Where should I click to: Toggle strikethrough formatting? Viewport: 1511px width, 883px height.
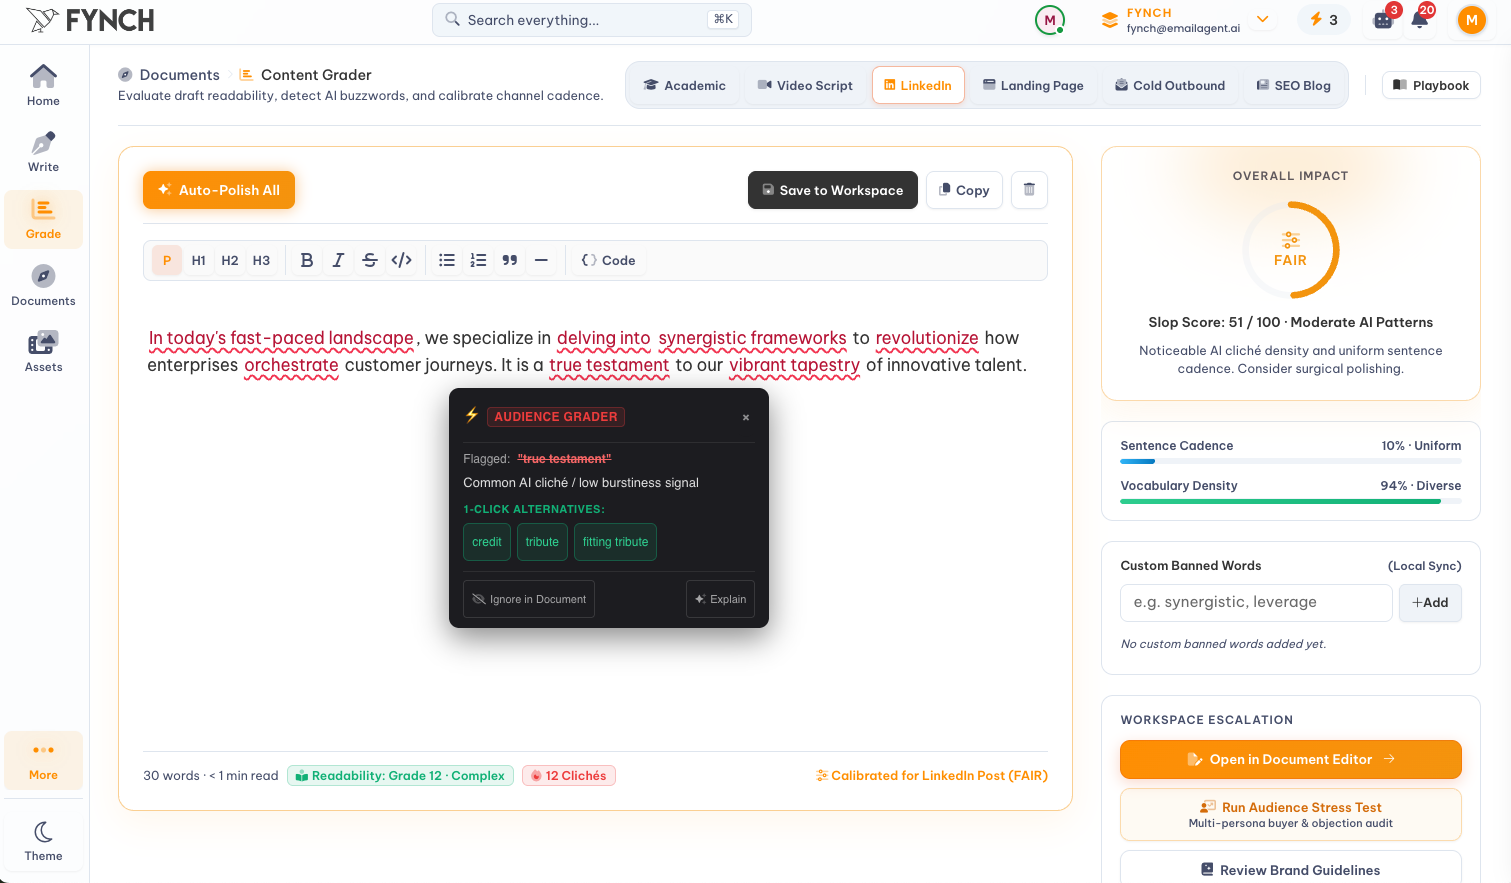pos(370,260)
